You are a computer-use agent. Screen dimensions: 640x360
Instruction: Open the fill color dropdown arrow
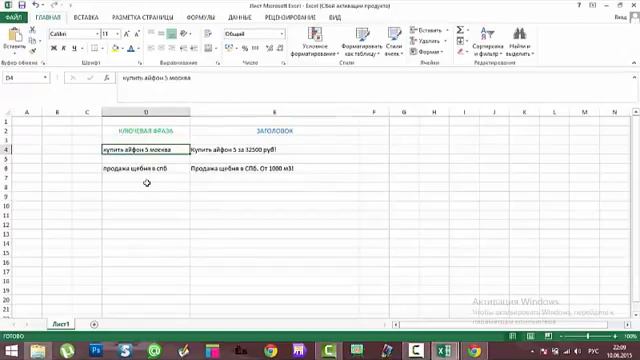point(122,49)
